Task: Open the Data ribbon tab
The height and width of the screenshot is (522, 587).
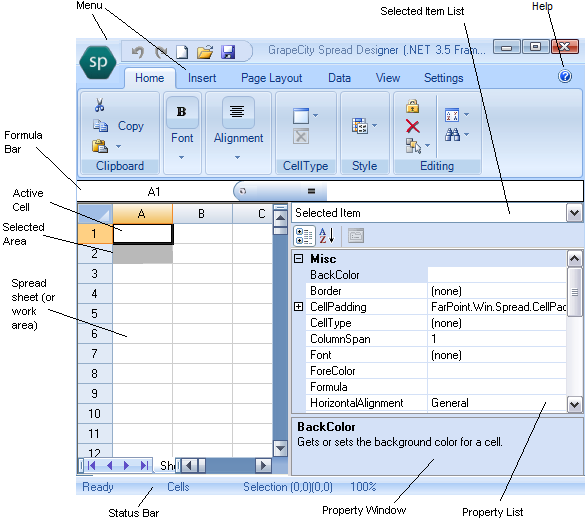Action: pos(339,78)
